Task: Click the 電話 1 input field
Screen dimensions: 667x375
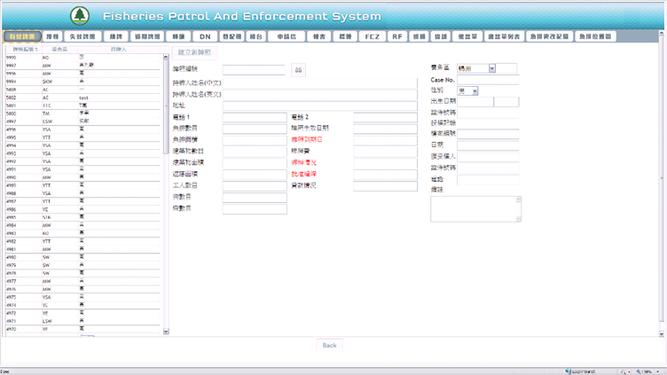Action: point(254,117)
